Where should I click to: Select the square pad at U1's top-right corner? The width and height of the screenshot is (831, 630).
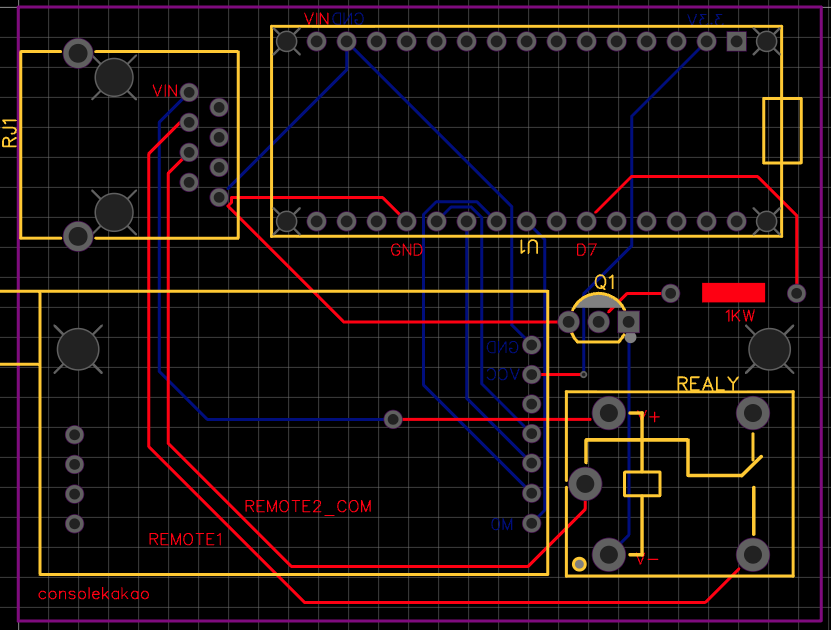737,41
